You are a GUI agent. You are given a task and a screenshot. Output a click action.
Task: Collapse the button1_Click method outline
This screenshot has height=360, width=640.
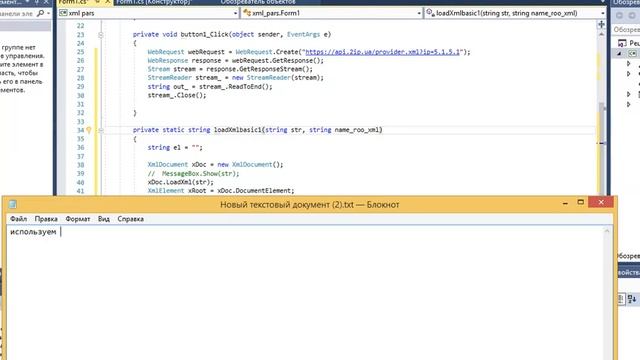click(x=100, y=35)
